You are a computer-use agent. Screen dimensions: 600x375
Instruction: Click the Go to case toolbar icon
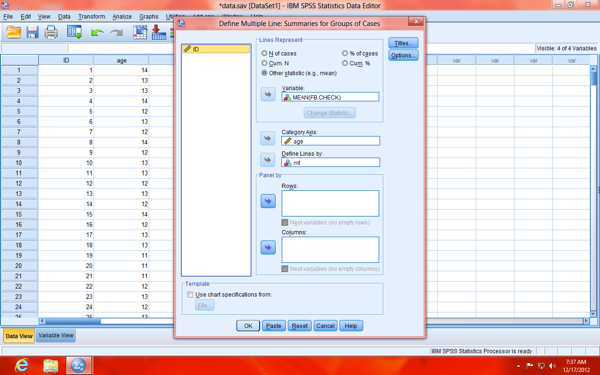[x=140, y=32]
